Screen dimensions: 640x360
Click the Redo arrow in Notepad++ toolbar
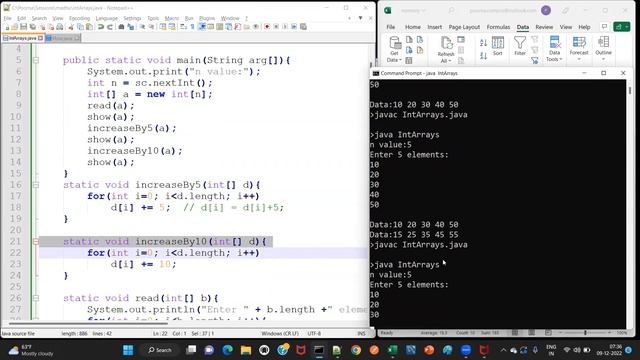(x=110, y=27)
